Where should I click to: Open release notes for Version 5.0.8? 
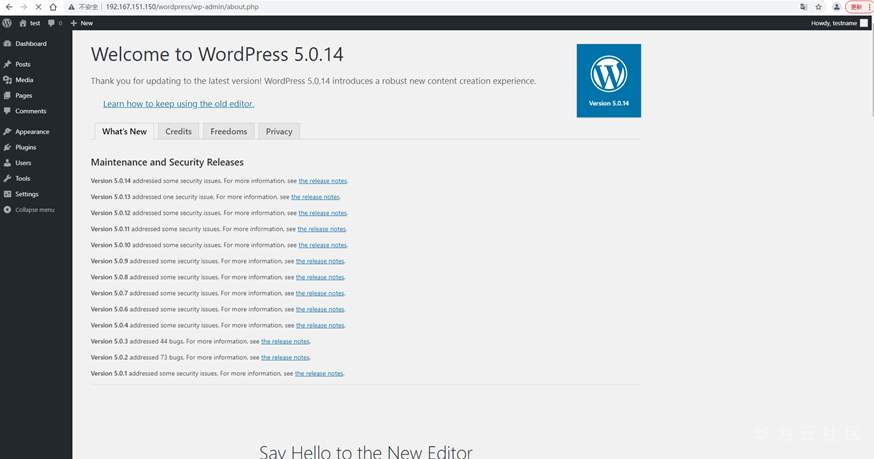(x=320, y=277)
